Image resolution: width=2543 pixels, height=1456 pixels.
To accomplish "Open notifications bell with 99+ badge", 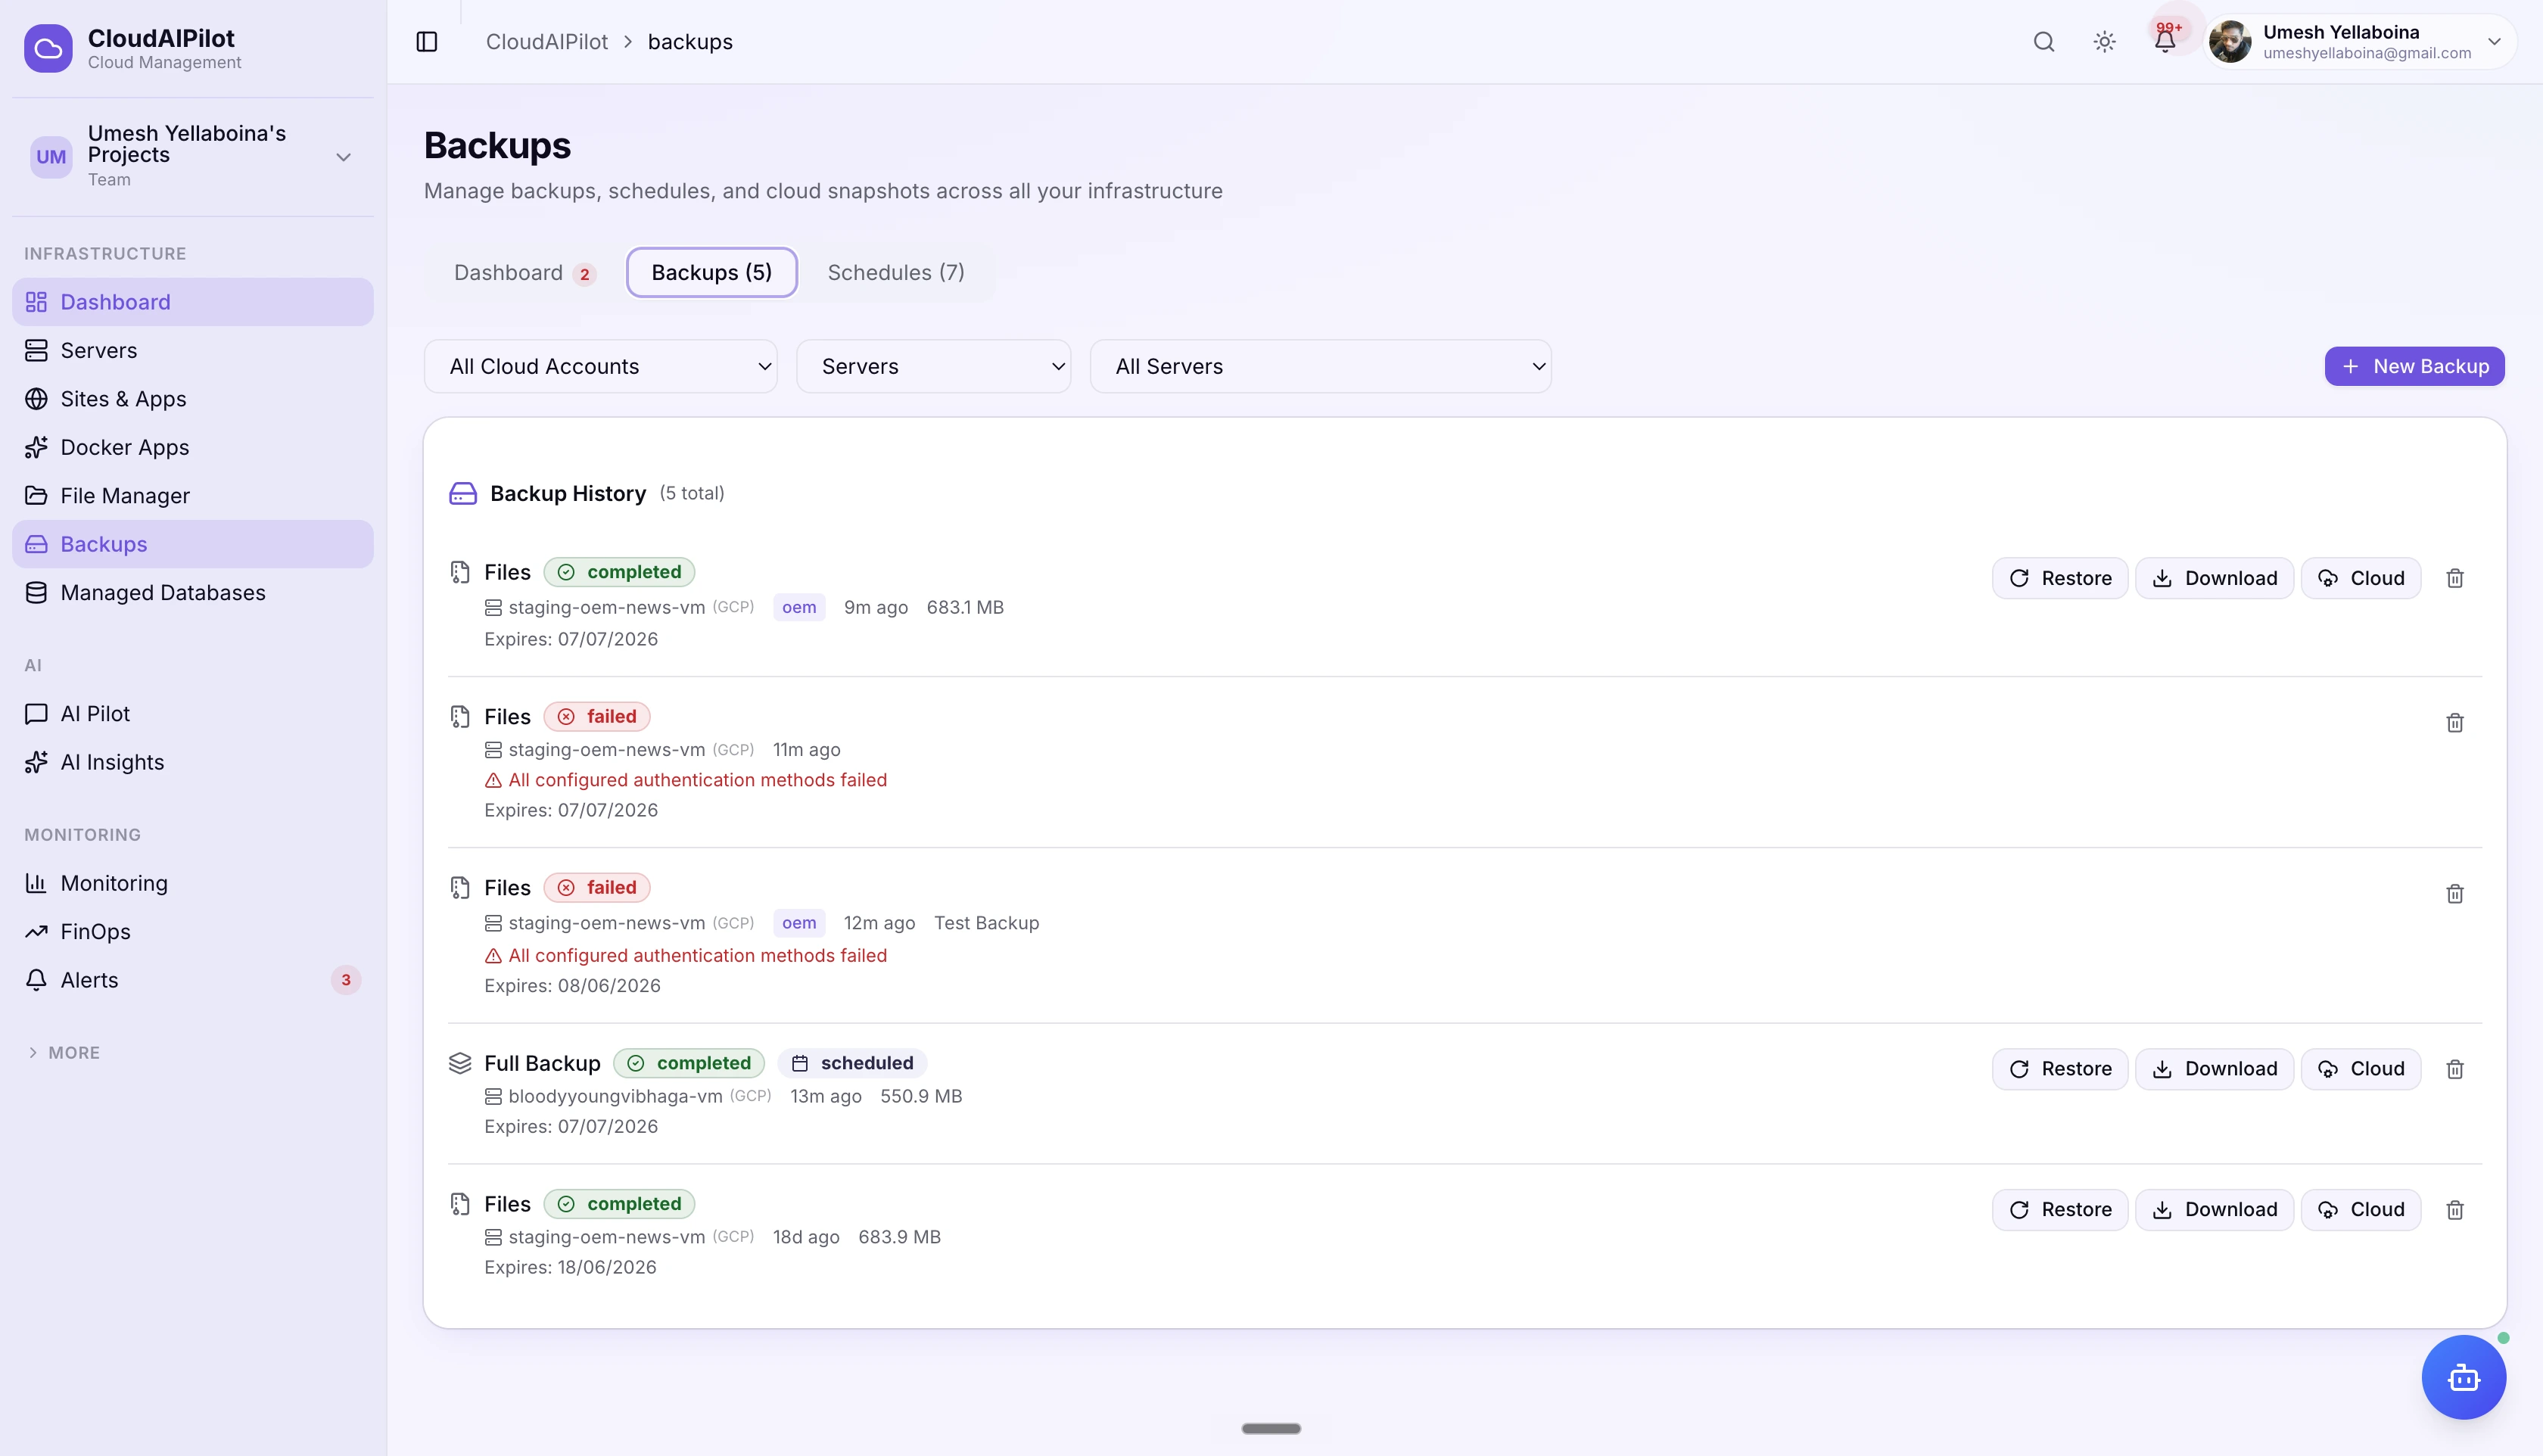I will [x=2165, y=41].
